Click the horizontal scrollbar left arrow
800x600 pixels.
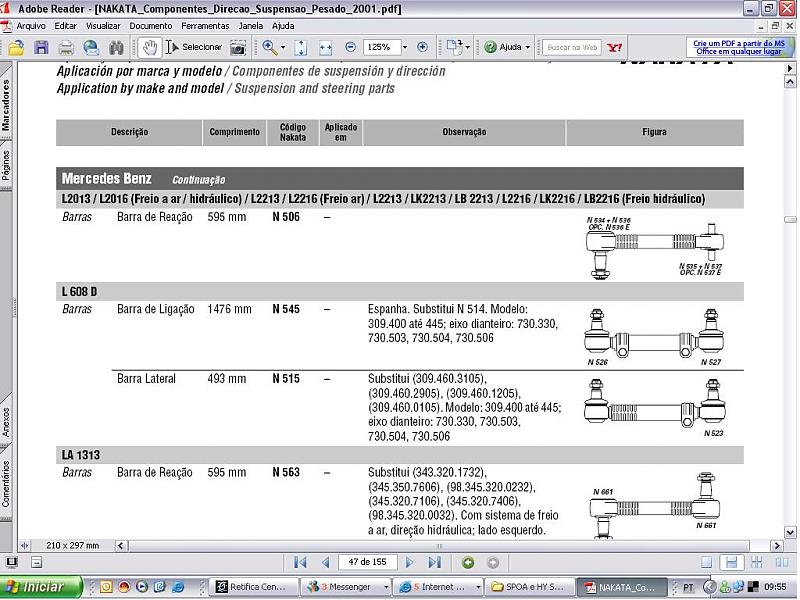click(121, 545)
